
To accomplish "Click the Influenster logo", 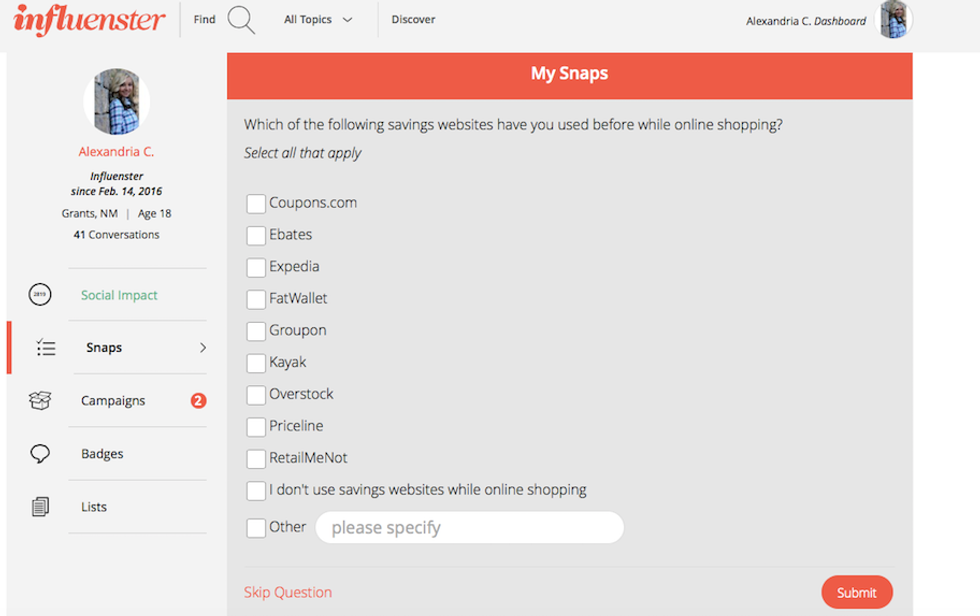I will [90, 20].
